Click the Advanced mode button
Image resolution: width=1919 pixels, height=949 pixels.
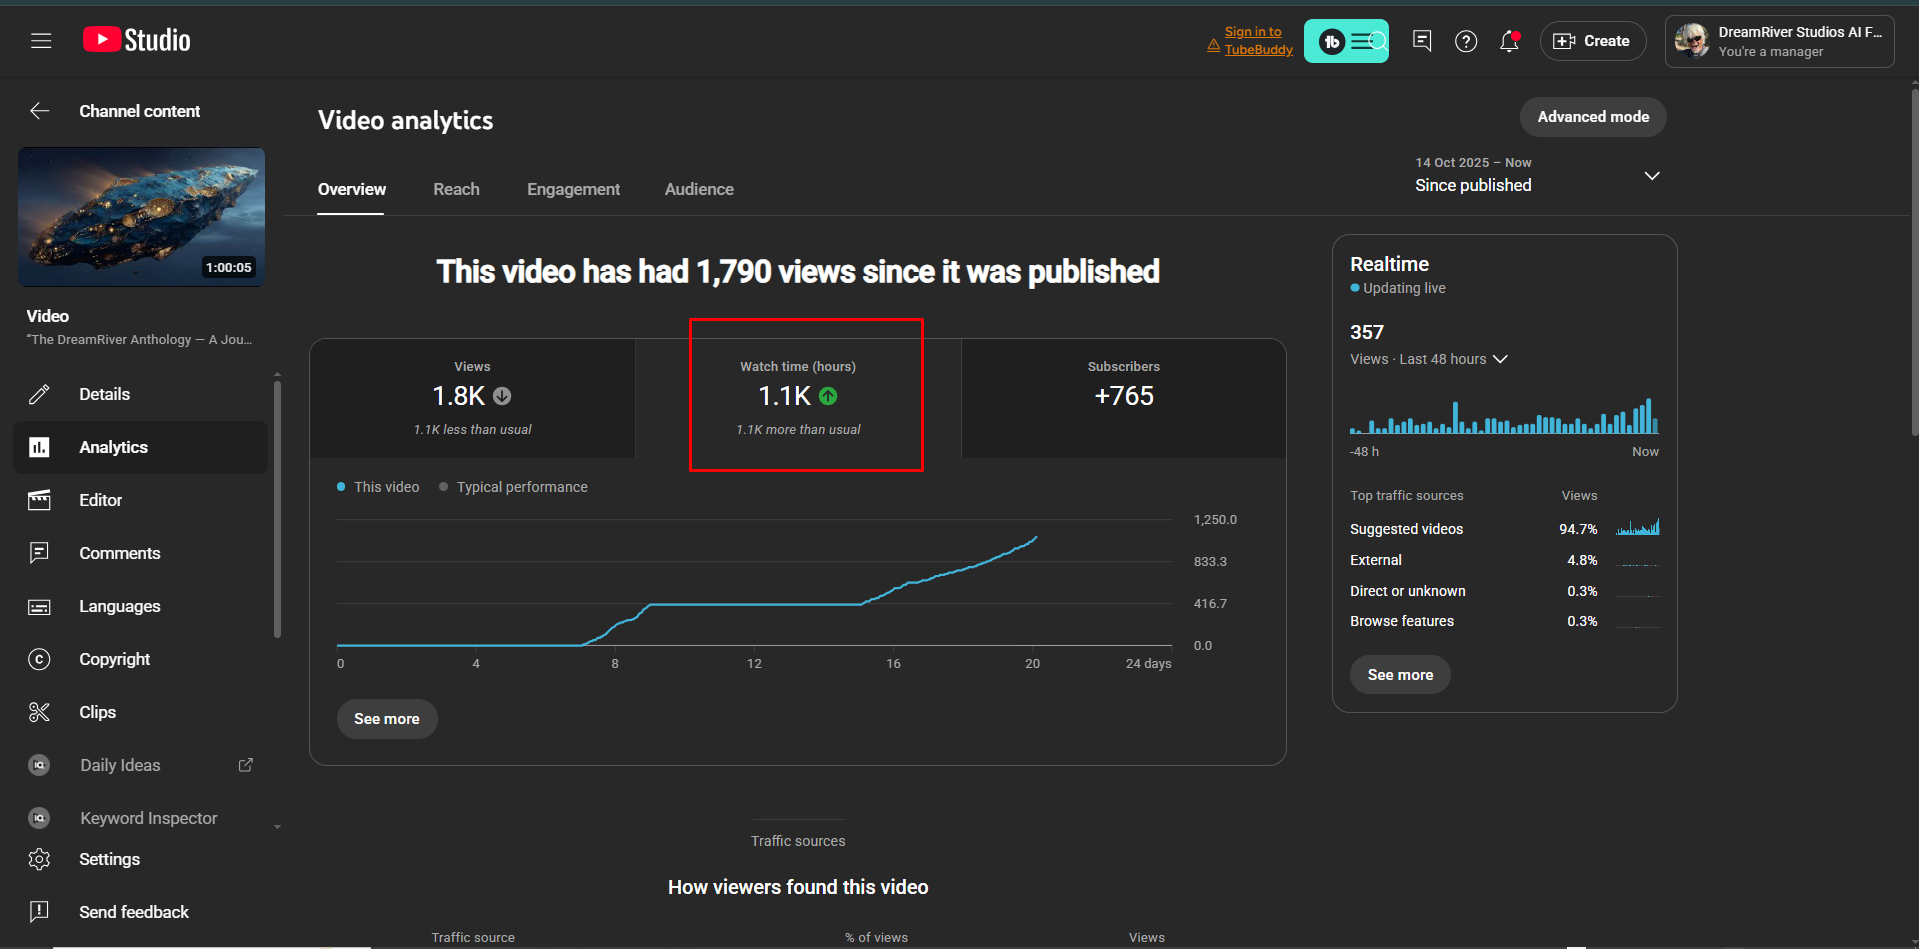click(x=1592, y=117)
